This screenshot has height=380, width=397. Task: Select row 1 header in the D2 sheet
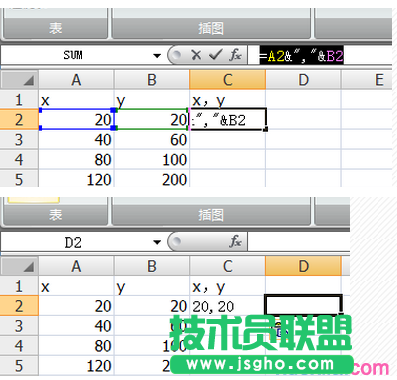(x=19, y=286)
